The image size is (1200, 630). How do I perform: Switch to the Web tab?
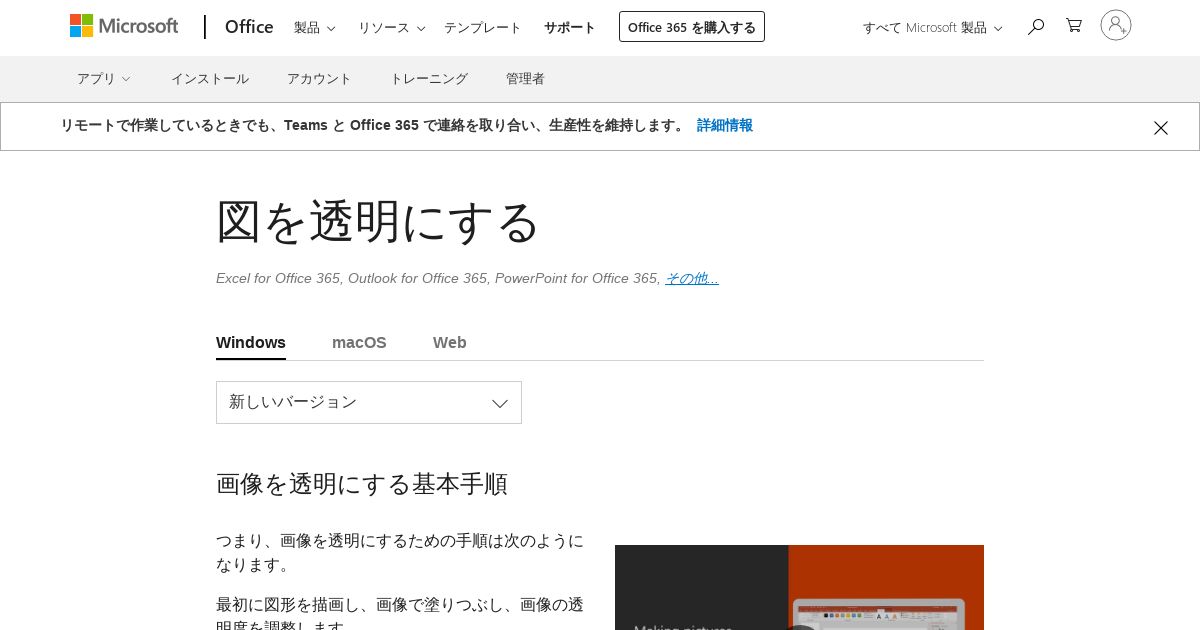[450, 342]
